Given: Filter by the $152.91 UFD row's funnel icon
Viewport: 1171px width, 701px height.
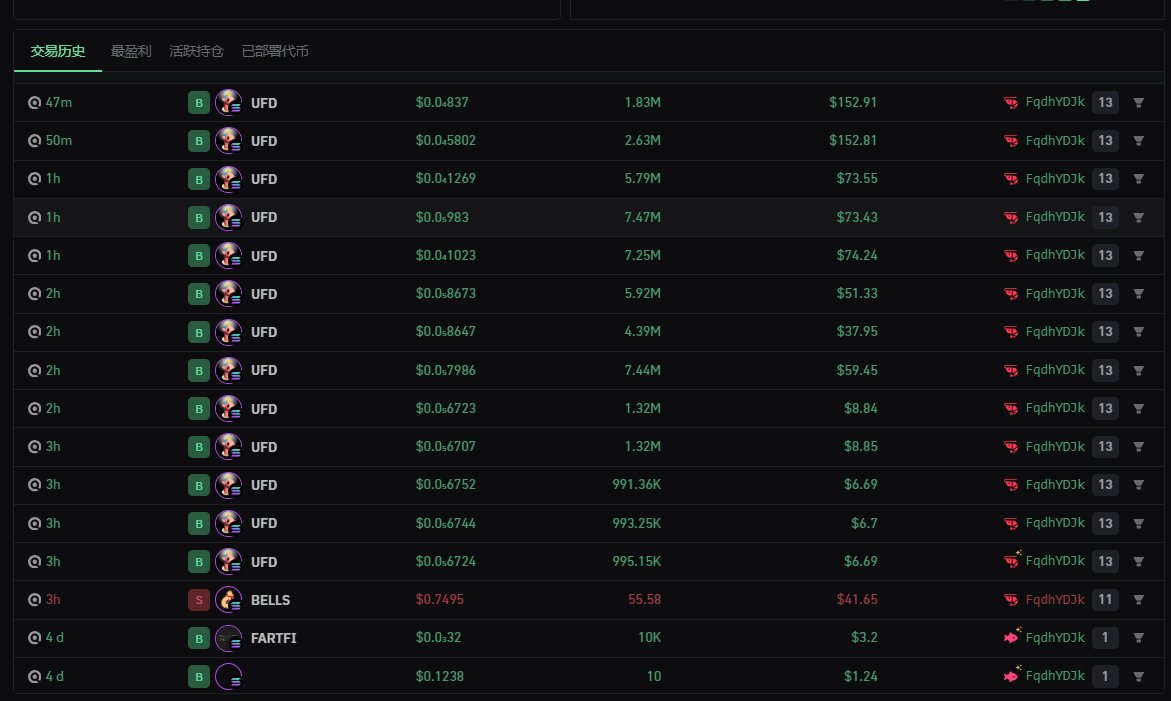Looking at the screenshot, I should tap(1138, 102).
